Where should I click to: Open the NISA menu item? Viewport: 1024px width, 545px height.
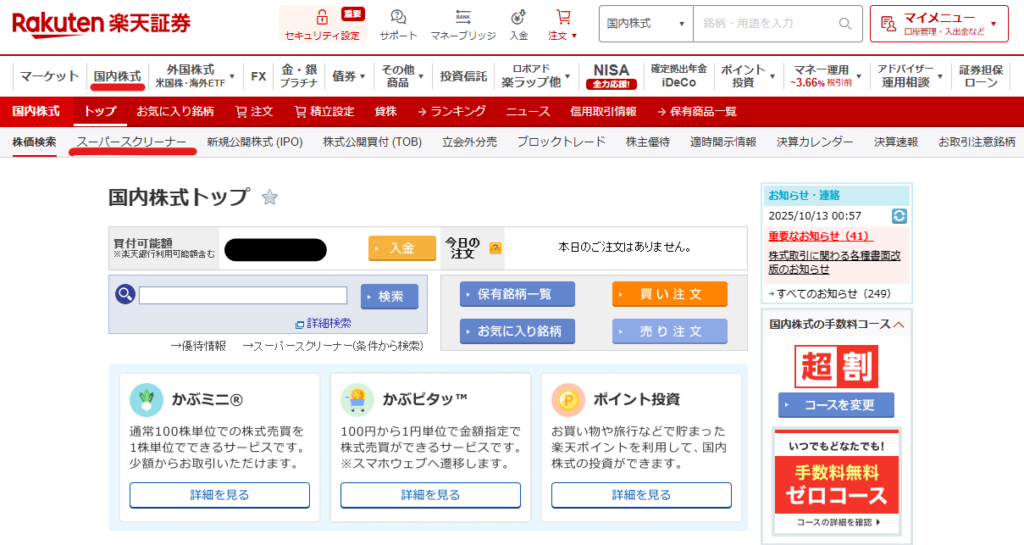(x=611, y=76)
